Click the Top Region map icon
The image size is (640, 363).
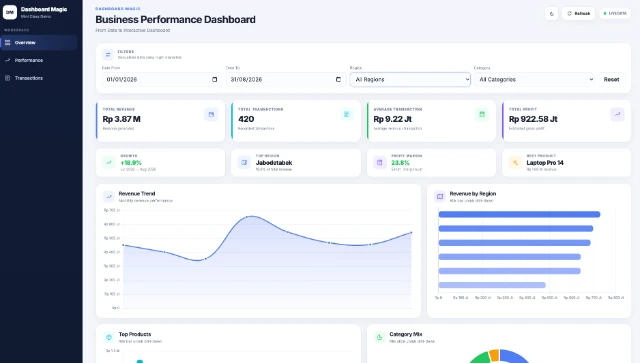pos(244,163)
